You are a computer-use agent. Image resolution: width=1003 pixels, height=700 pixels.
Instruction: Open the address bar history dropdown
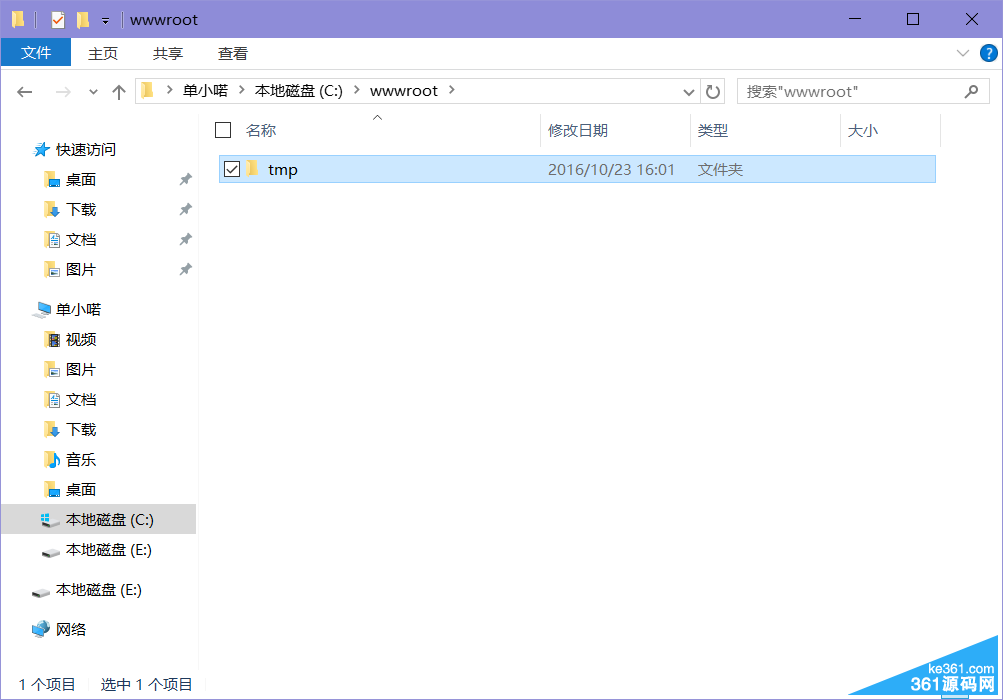689,92
